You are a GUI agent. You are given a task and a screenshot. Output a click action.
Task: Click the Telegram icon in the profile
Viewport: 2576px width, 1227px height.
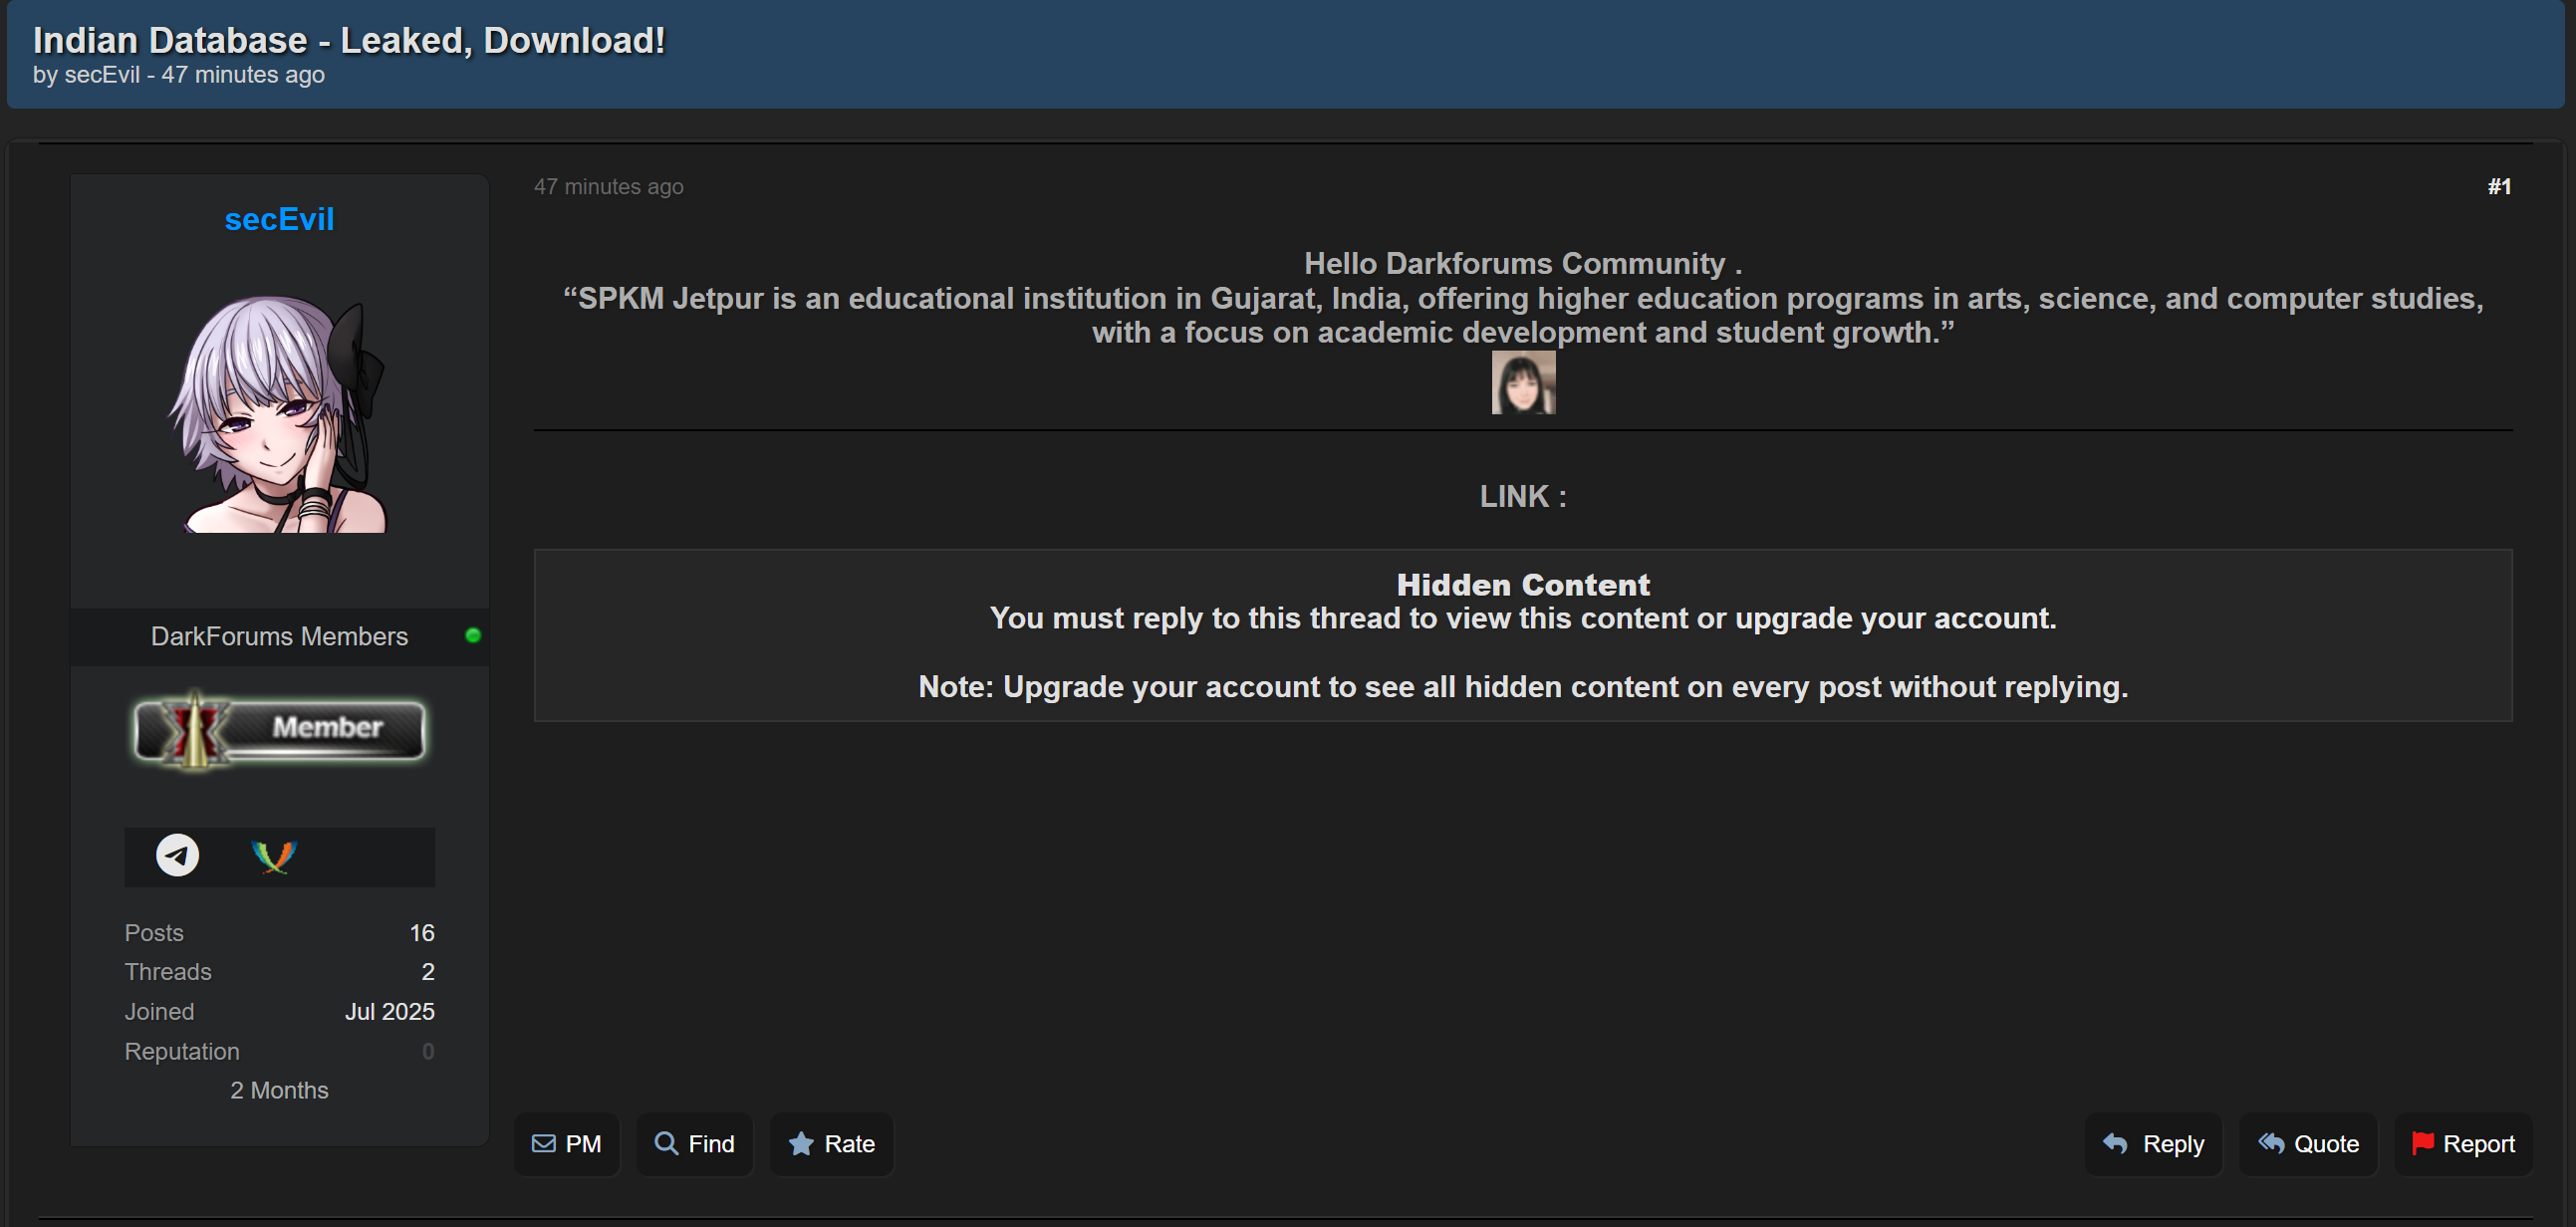(x=177, y=856)
